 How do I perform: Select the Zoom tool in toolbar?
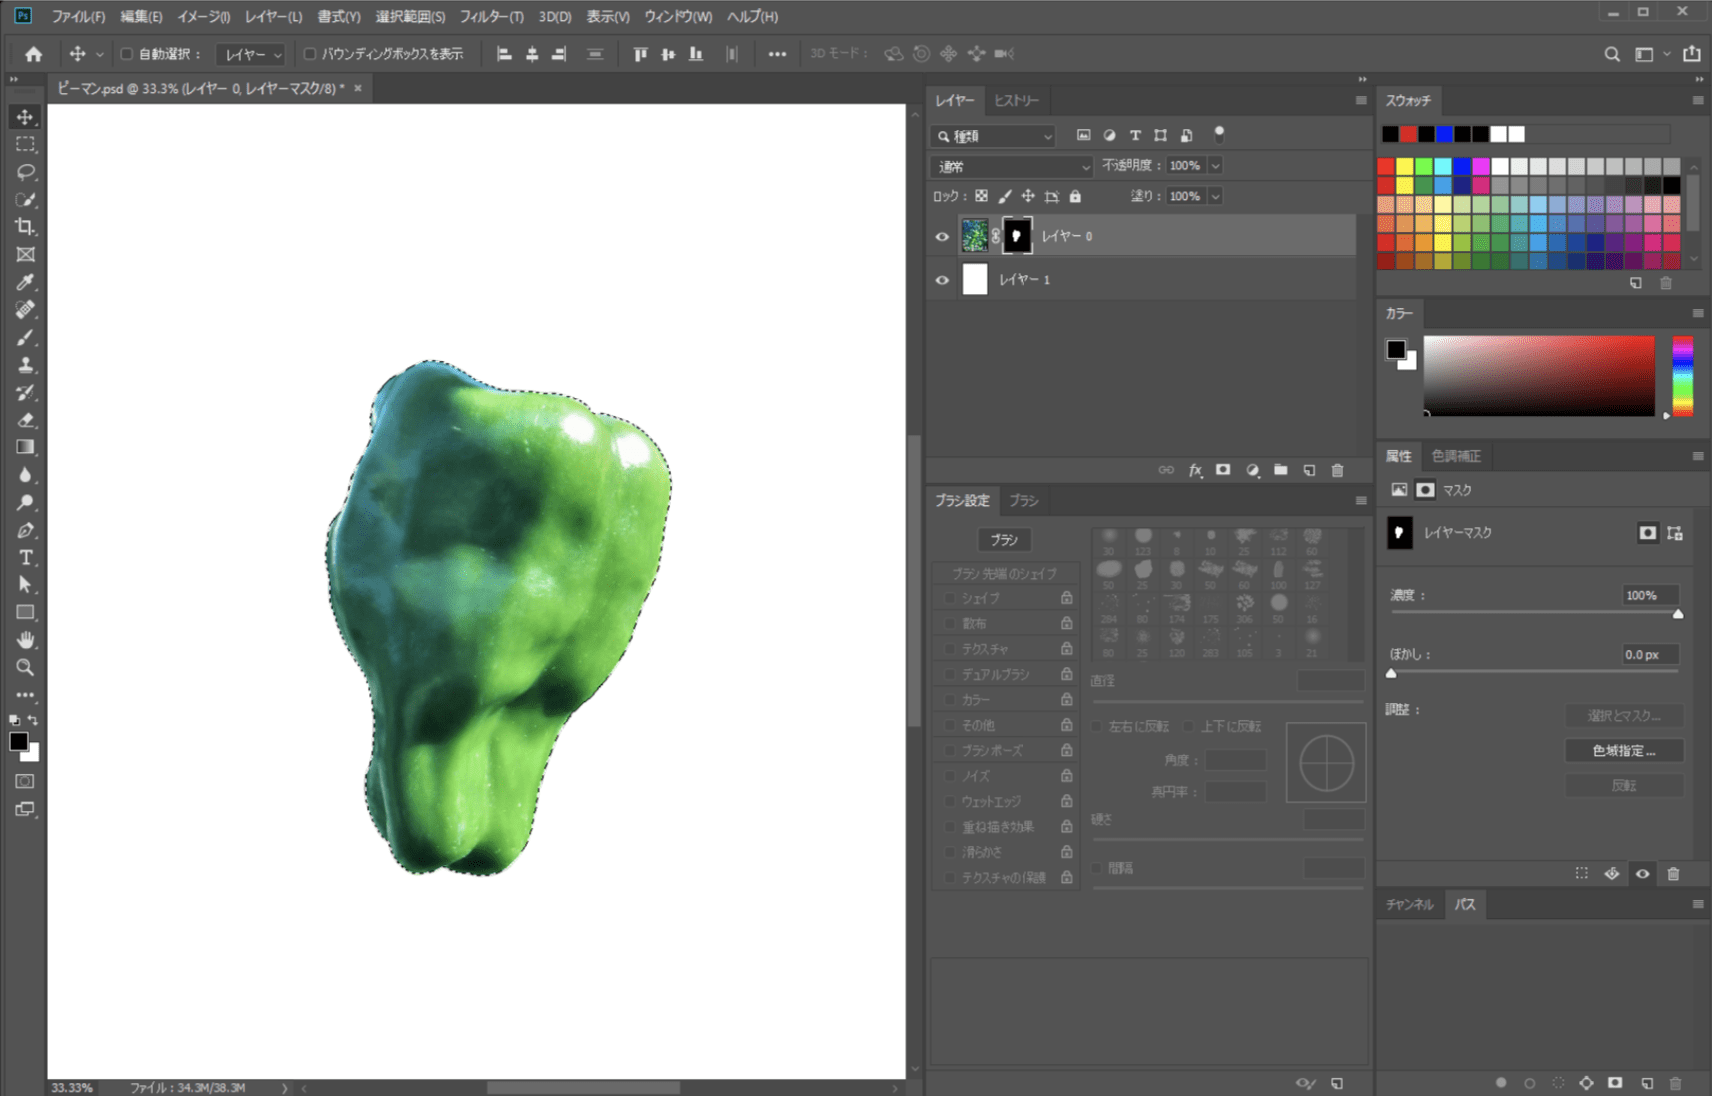click(25, 667)
